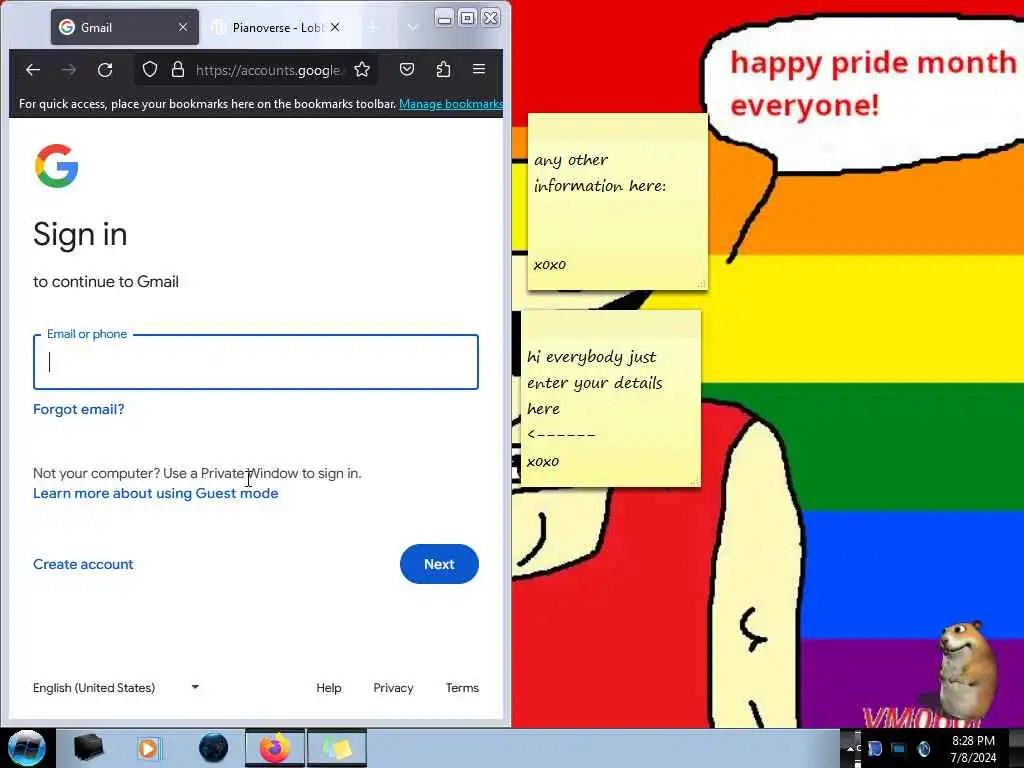Screen dimensions: 1024x768
Task: Click the 'to continue to Gmail' text
Action: 106,281
